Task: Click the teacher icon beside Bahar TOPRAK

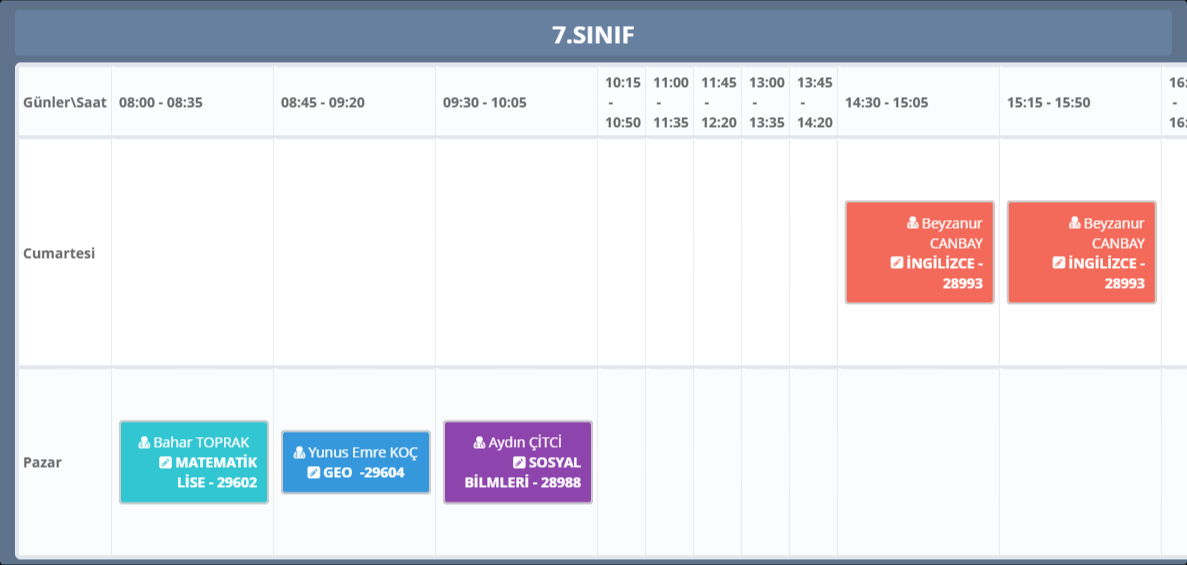Action: tap(144, 442)
